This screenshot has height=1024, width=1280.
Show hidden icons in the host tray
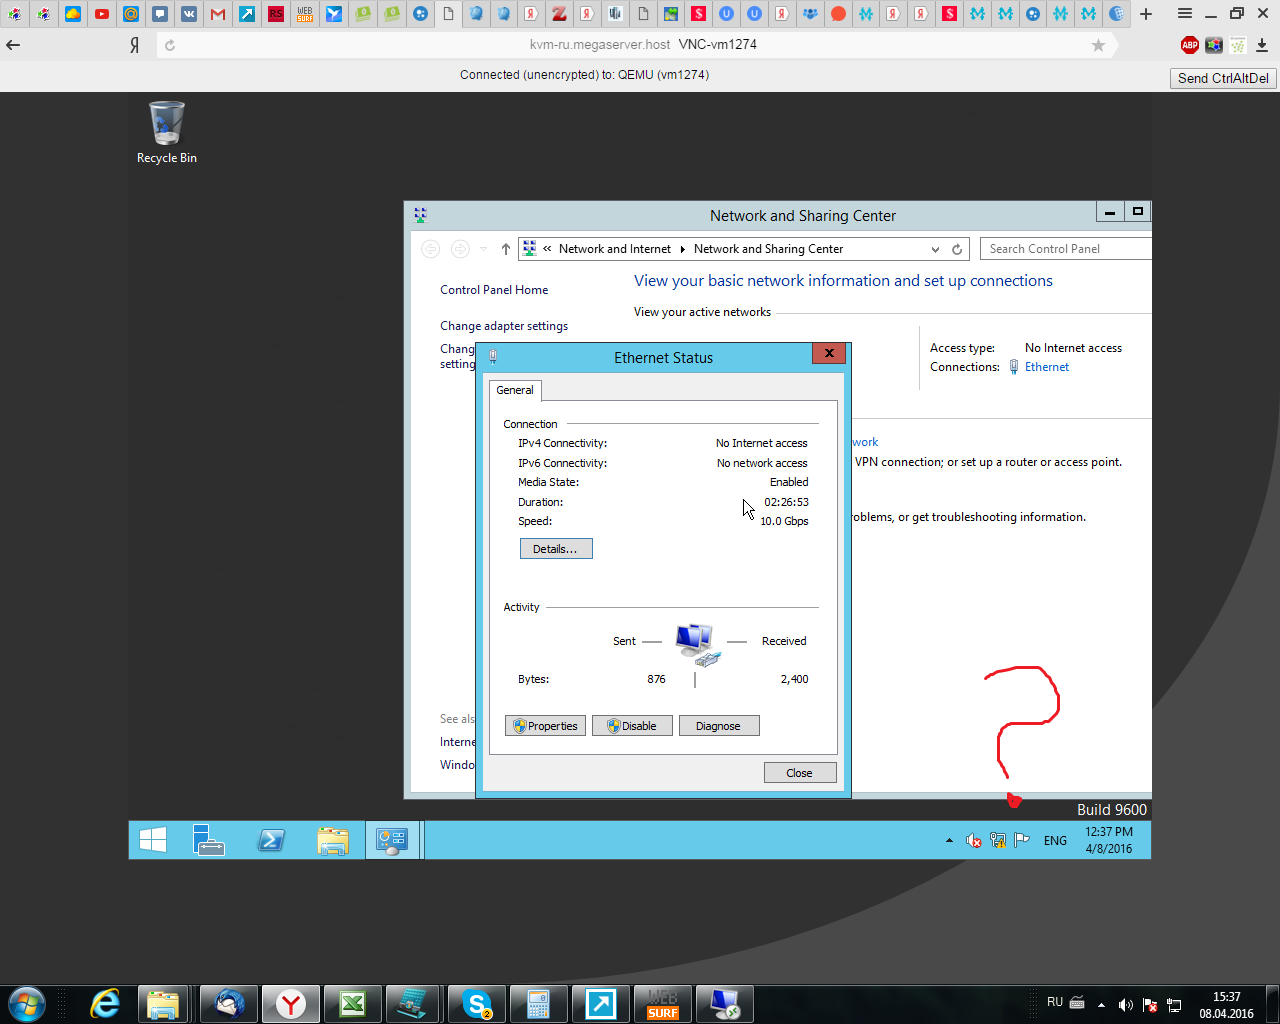[x=1101, y=1005]
